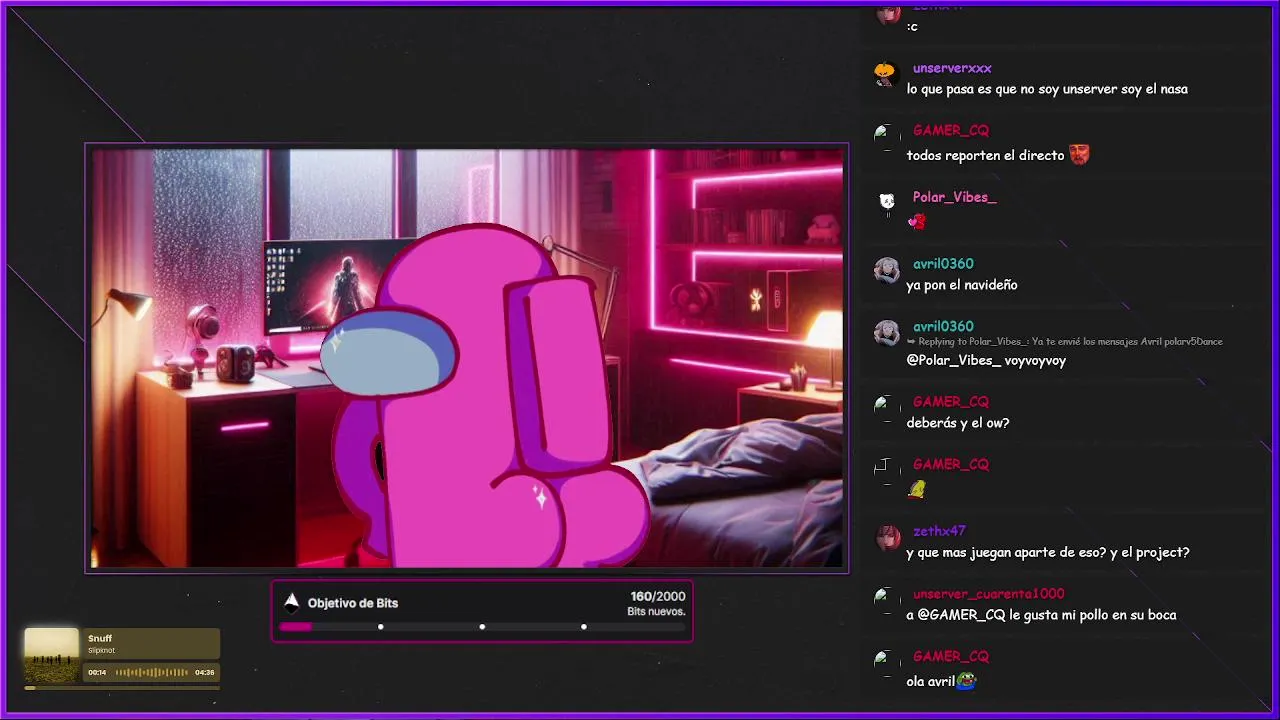1280x720 pixels.
Task: Click the song title "Snuff"
Action: point(100,638)
